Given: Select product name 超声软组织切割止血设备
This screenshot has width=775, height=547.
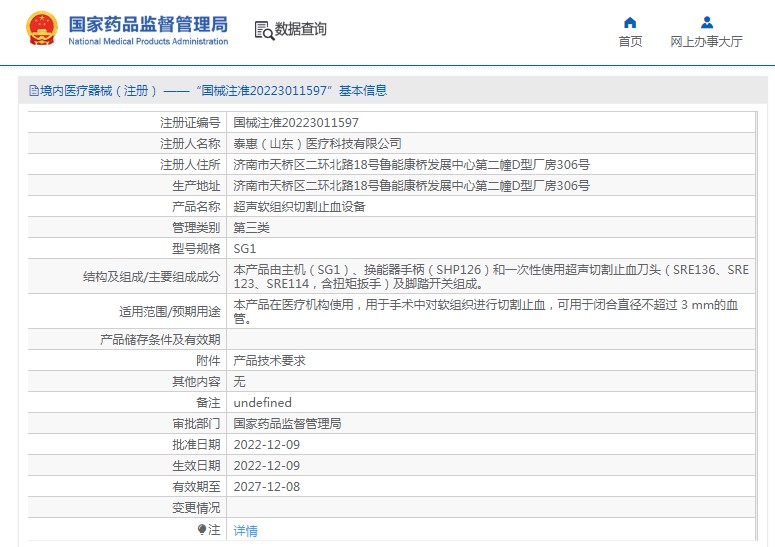Looking at the screenshot, I should 299,207.
